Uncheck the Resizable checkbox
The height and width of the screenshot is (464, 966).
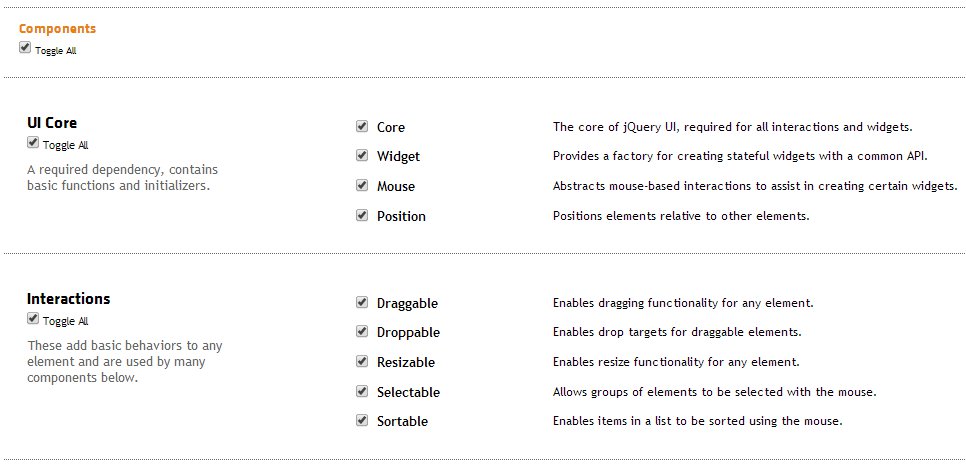(x=362, y=361)
